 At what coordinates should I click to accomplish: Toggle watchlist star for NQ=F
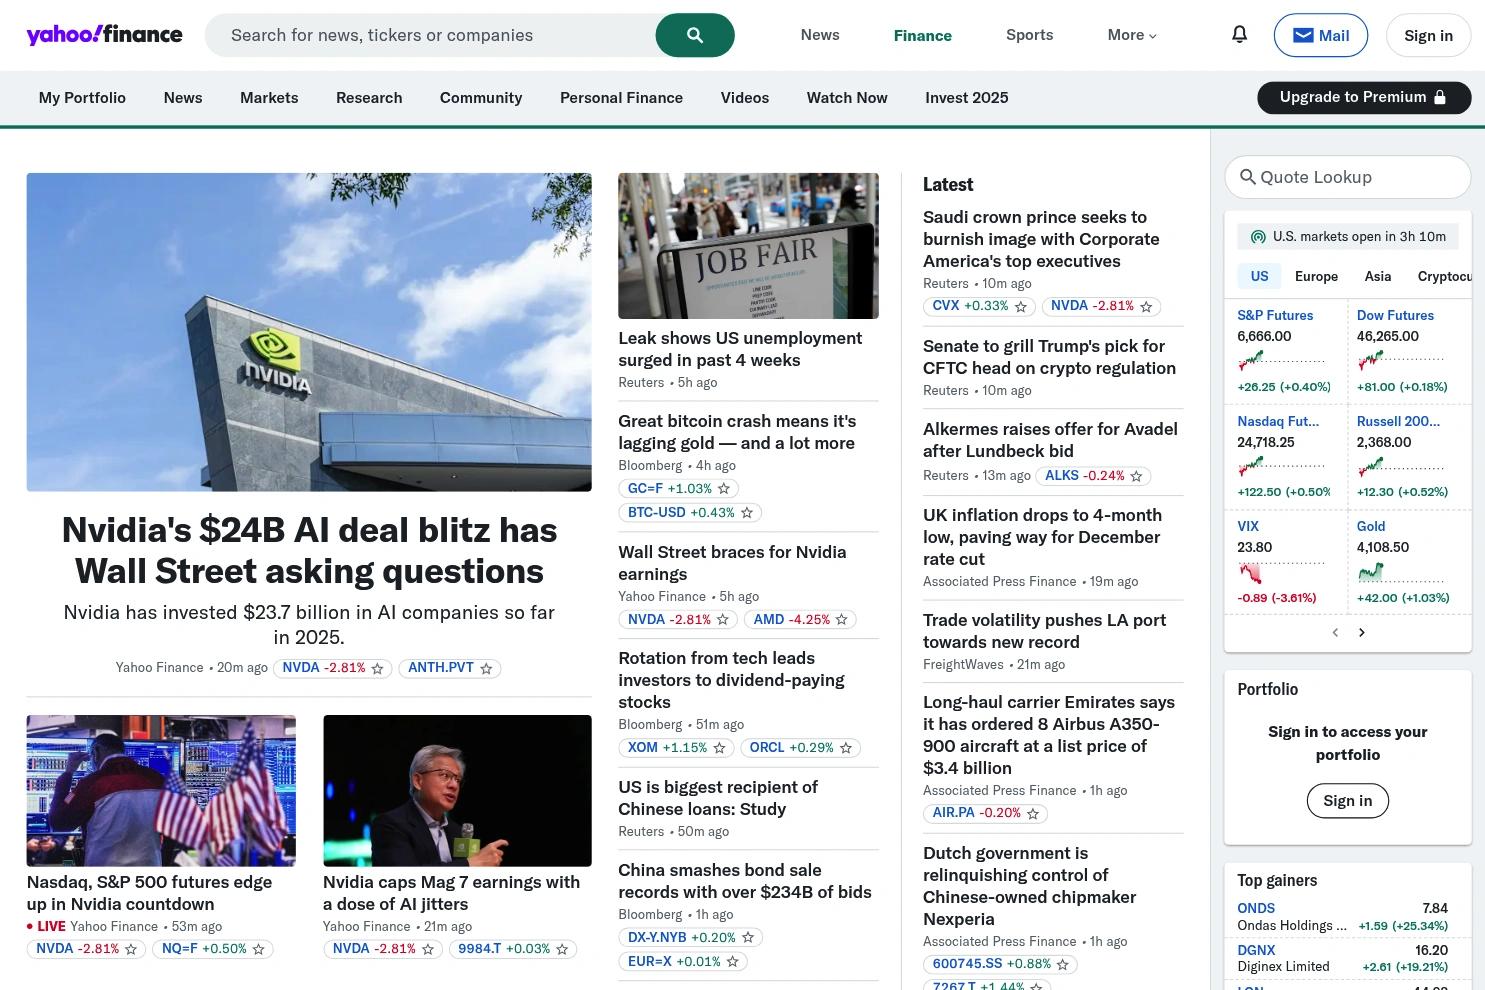[x=258, y=950]
